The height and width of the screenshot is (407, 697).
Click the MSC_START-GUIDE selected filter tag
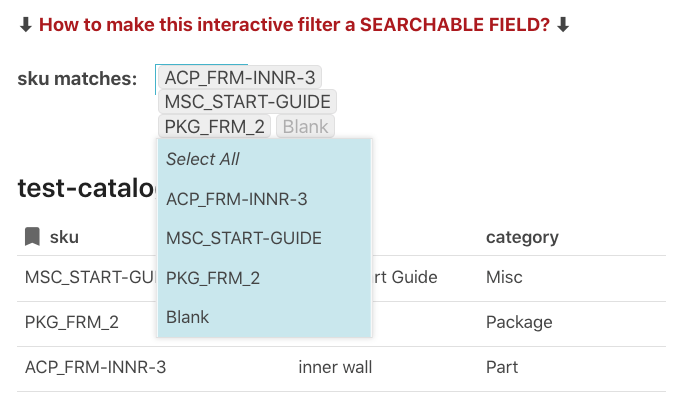click(248, 102)
